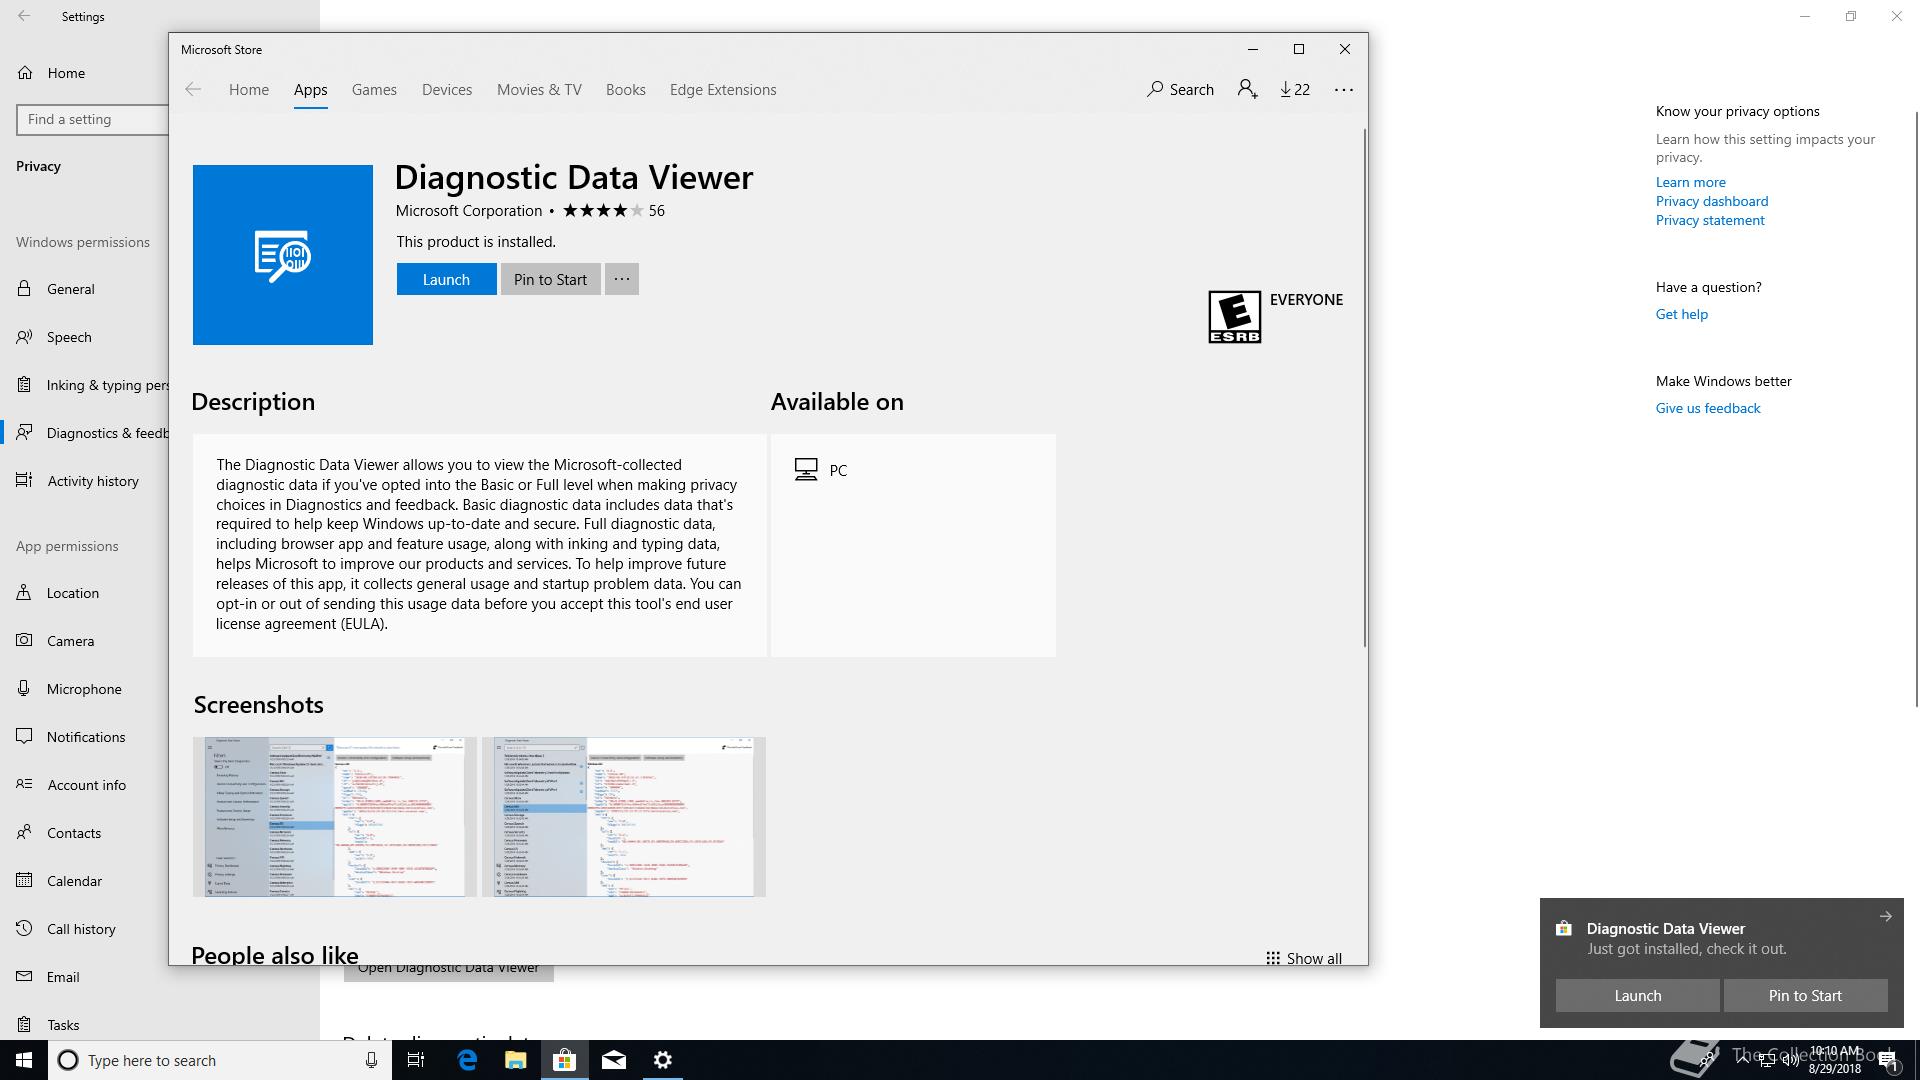Viewport: 1920px width, 1080px height.
Task: Click the PC device icon
Action: point(806,470)
